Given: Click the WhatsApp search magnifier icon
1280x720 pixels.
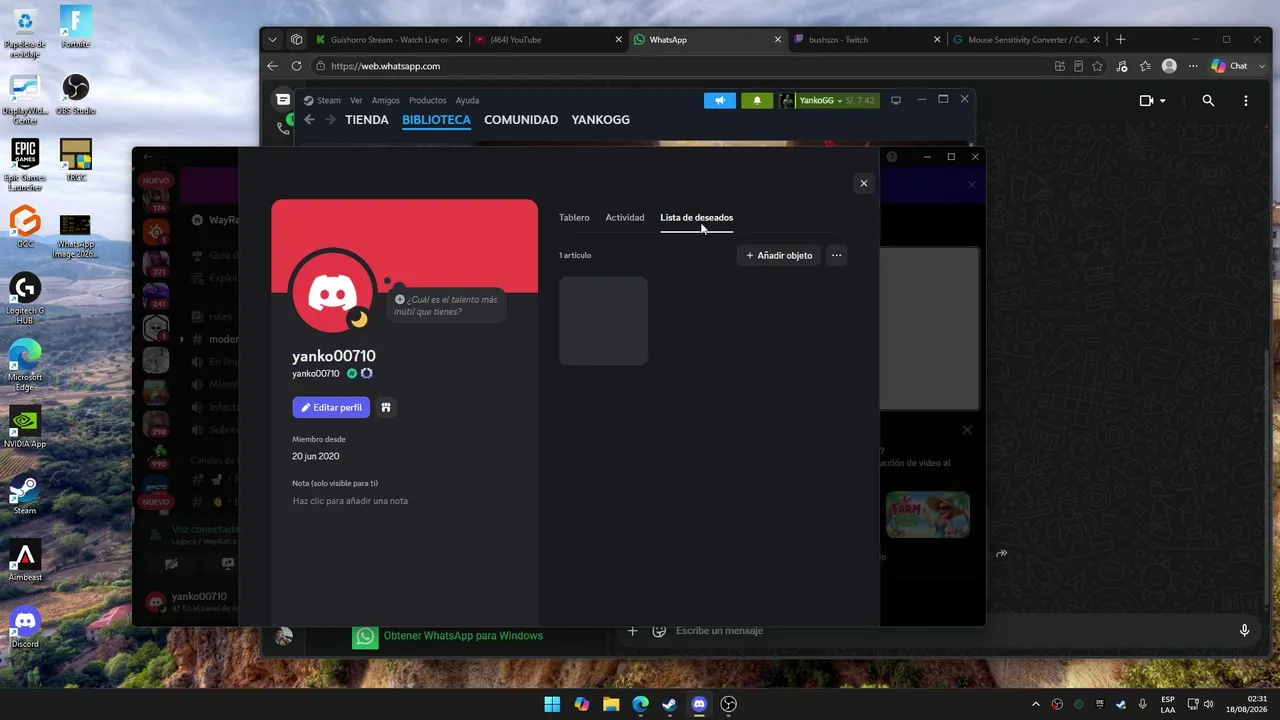Looking at the screenshot, I should (1208, 101).
